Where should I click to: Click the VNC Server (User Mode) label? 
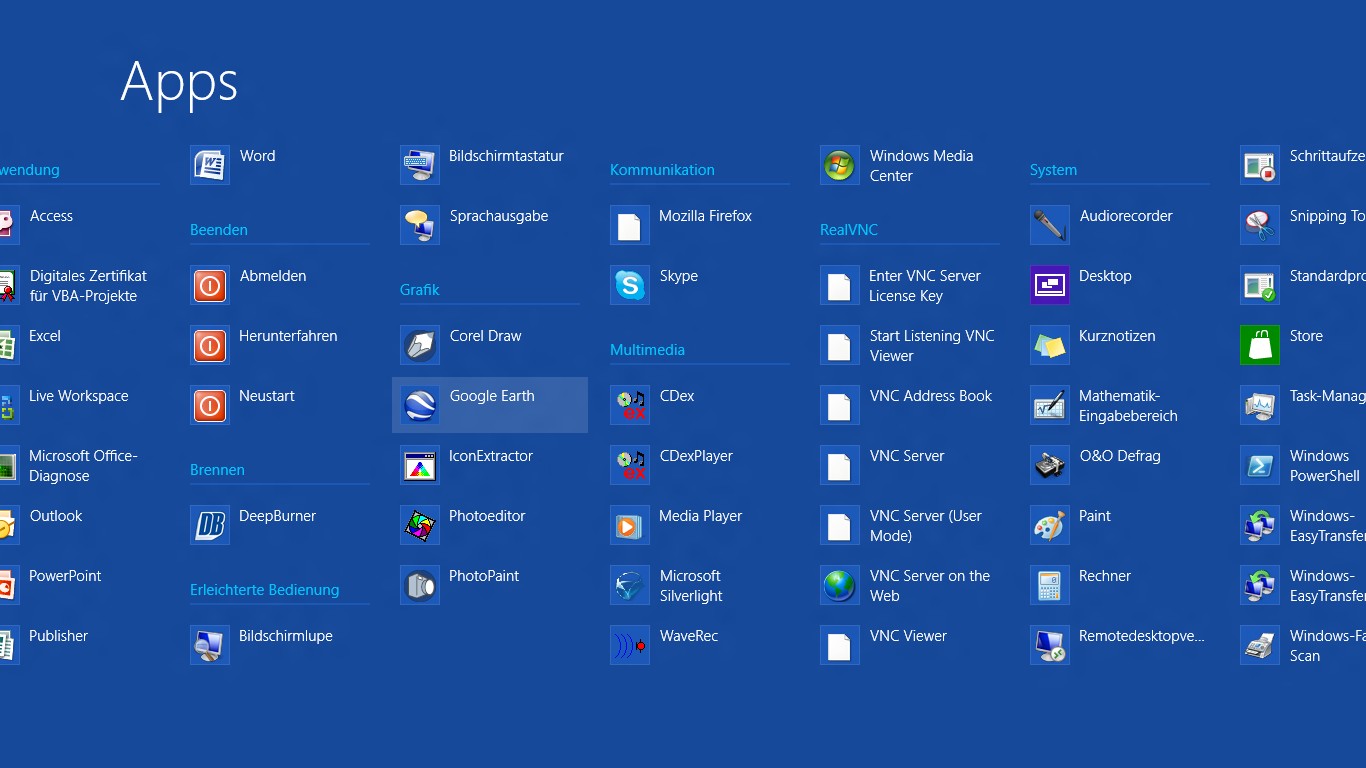click(926, 526)
